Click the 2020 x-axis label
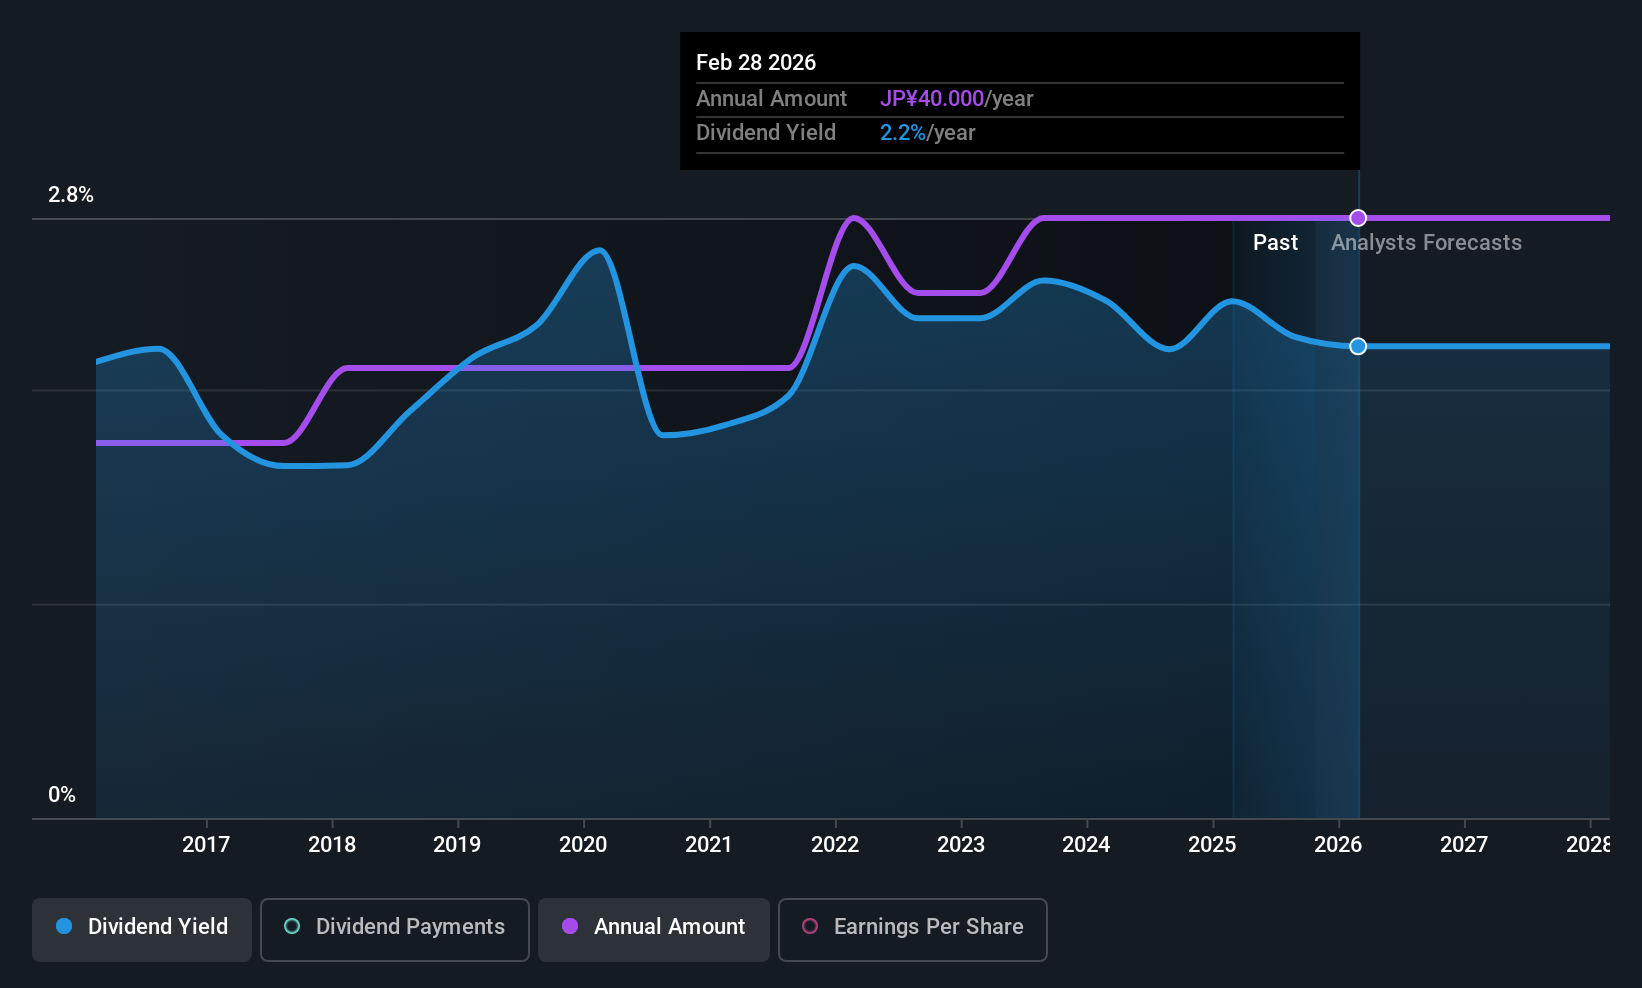 583,845
